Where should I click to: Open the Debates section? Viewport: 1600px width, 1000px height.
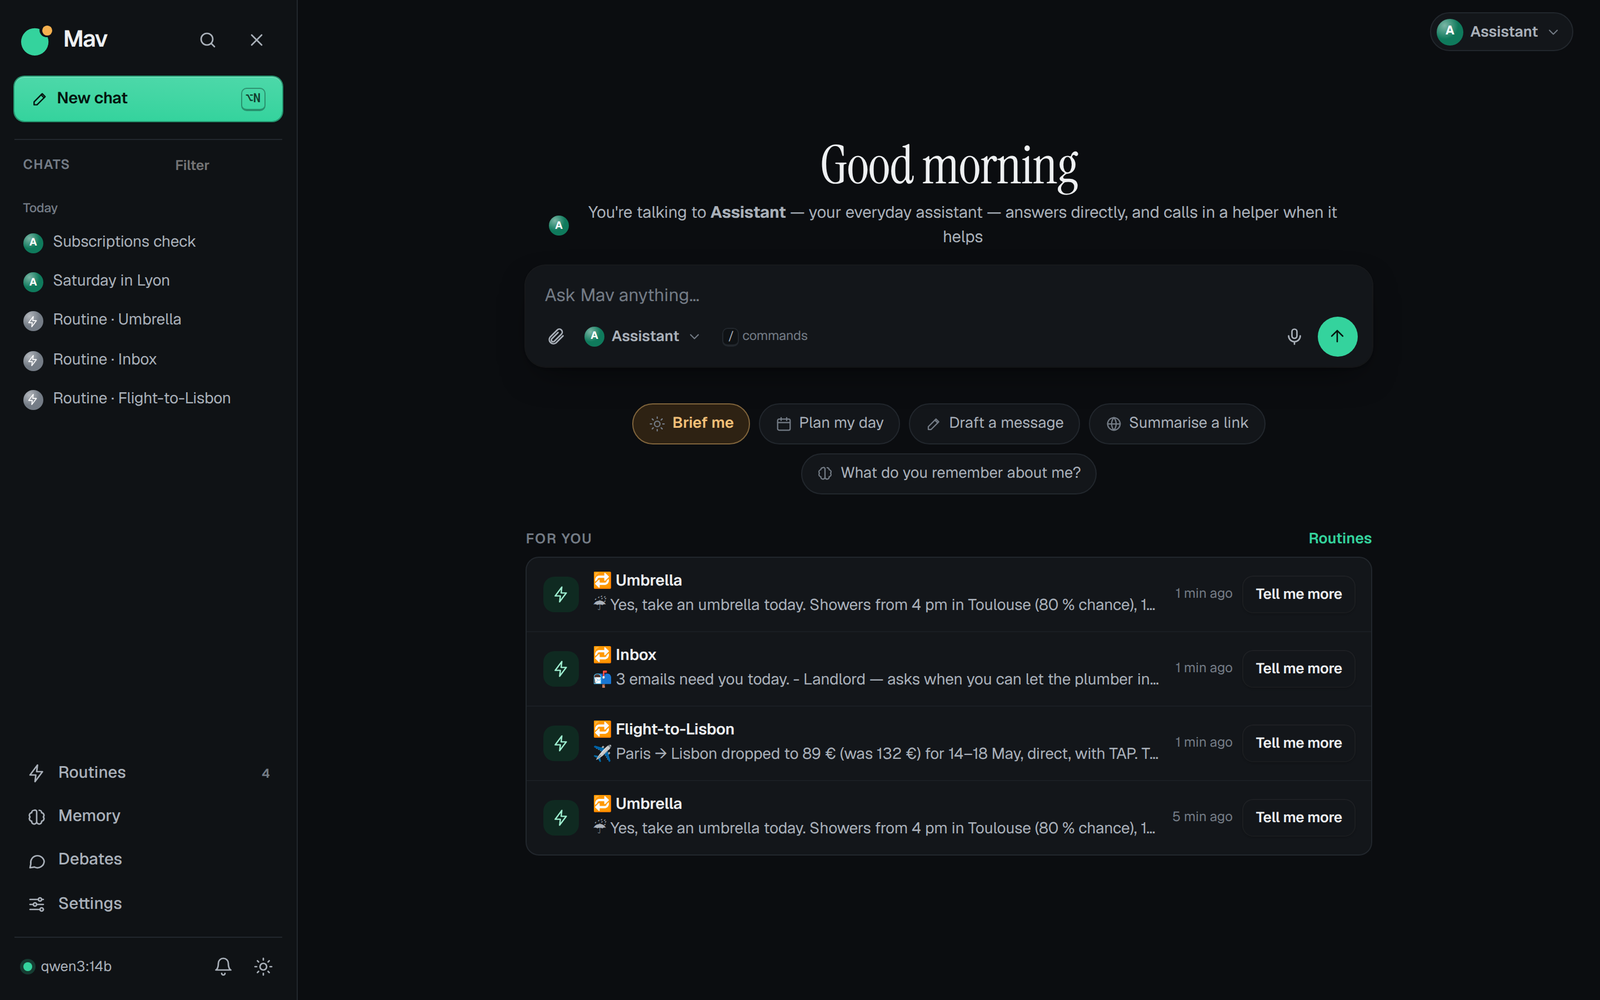(148, 860)
